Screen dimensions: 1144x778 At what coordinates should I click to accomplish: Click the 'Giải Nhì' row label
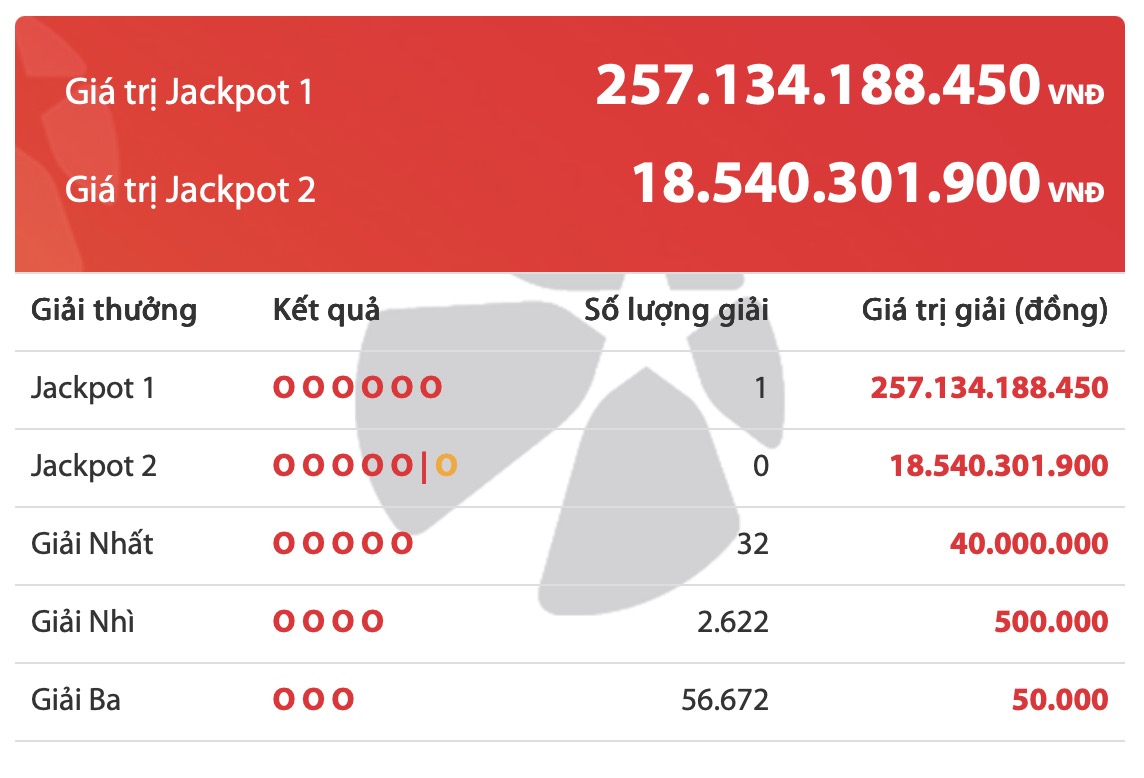tap(82, 622)
